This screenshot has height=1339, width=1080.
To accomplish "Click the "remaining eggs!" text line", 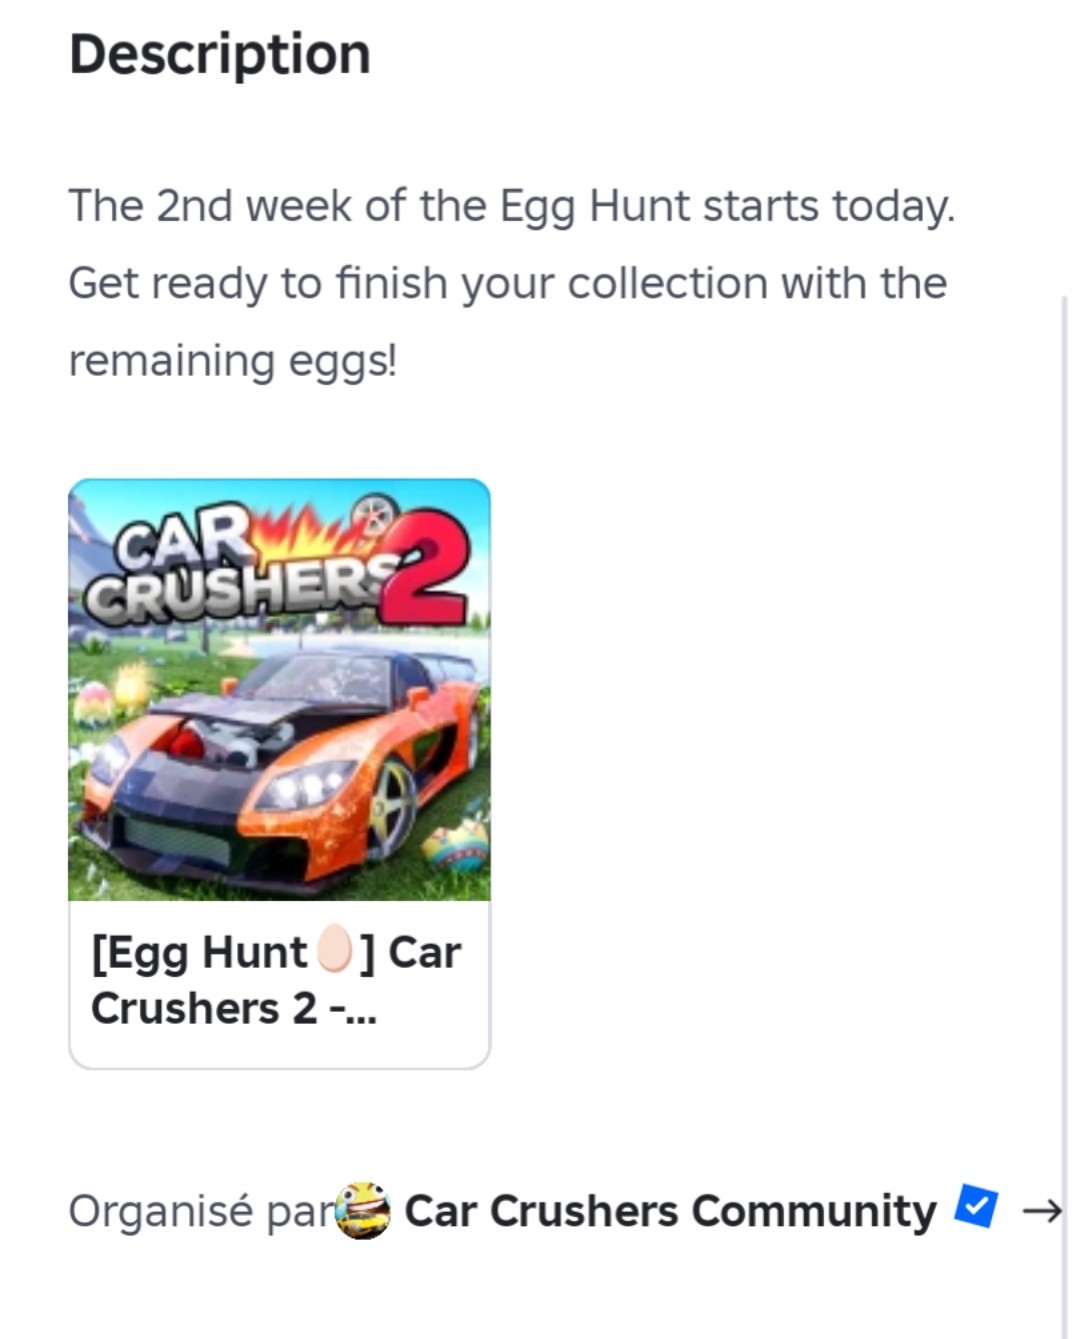I will 232,360.
